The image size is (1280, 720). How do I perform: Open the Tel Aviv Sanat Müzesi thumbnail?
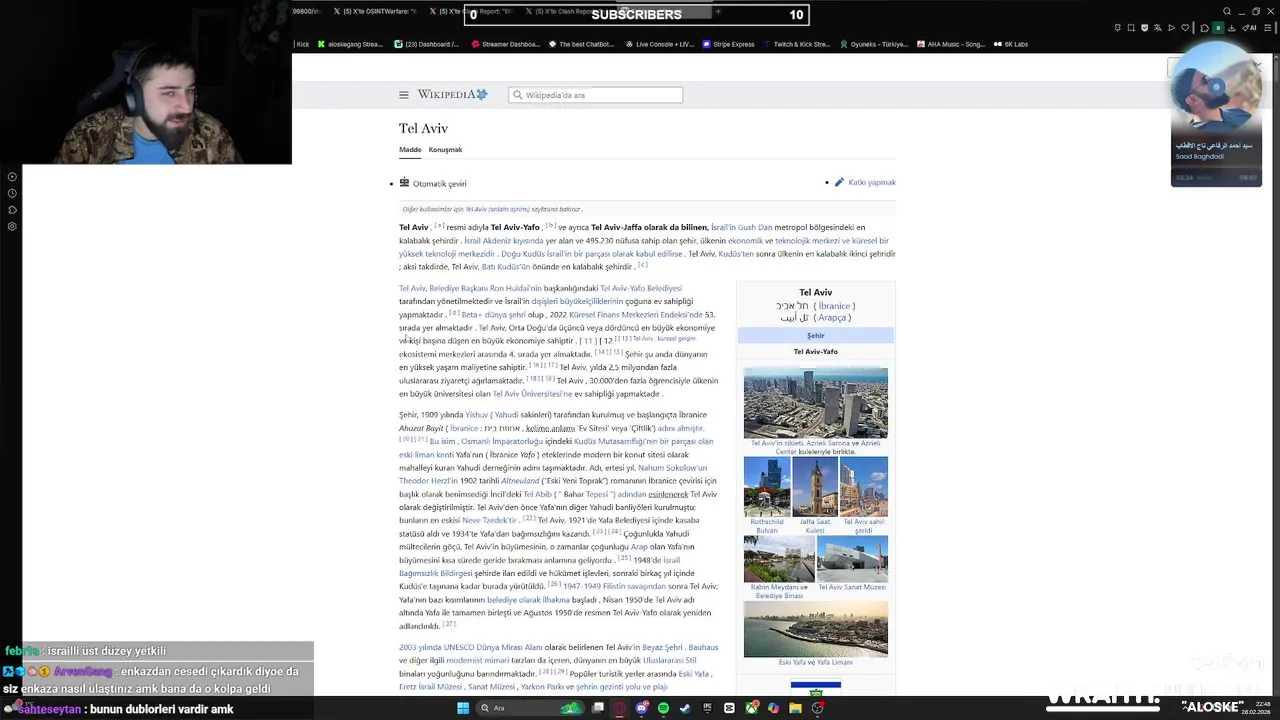[852, 559]
